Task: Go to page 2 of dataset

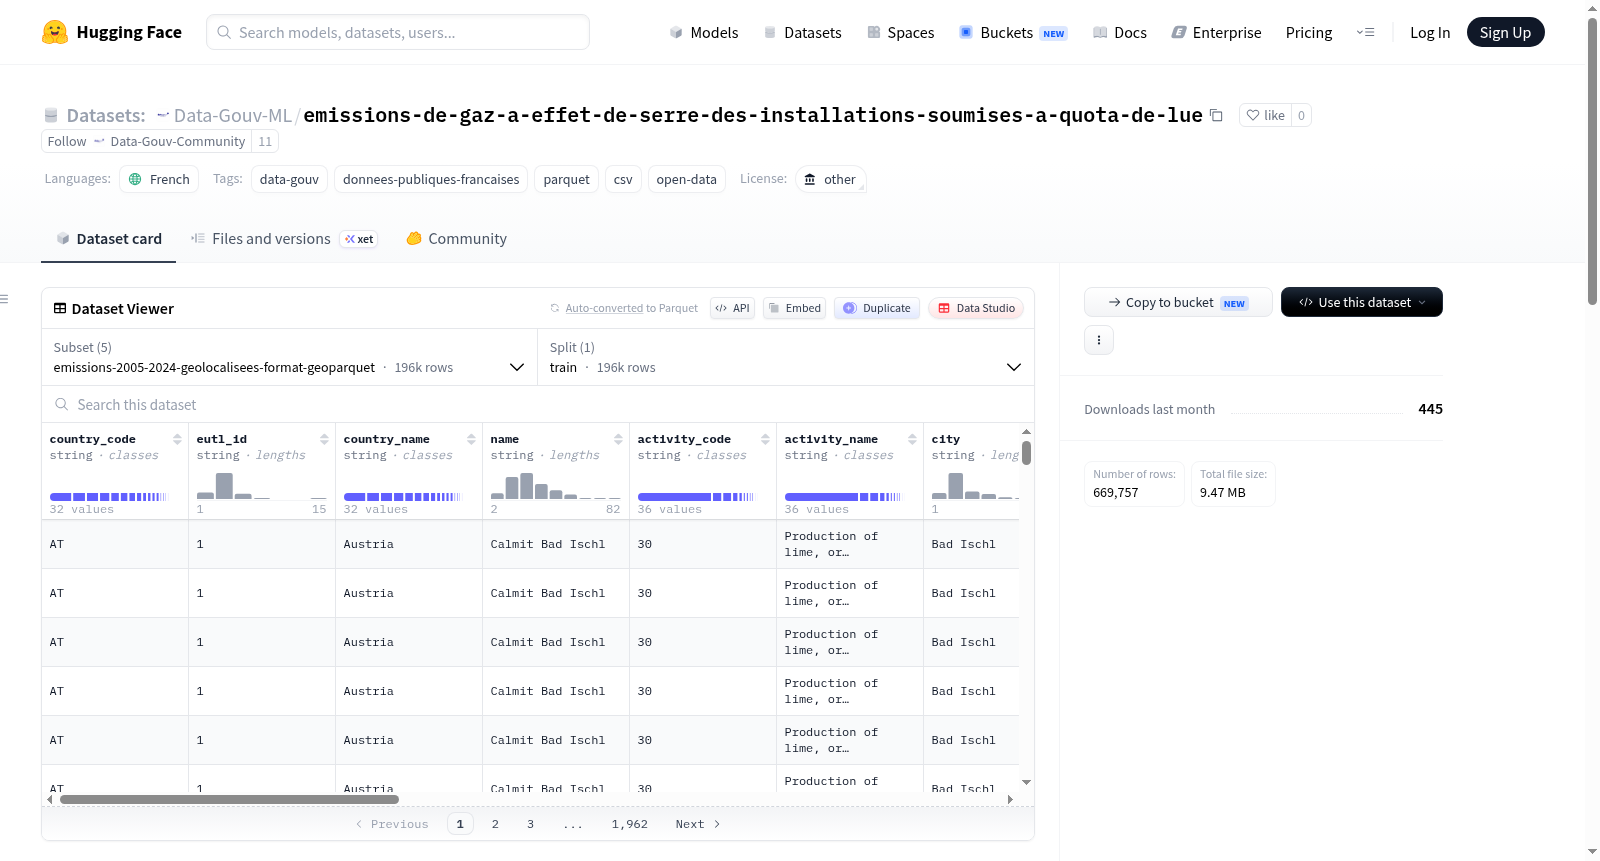Action: pos(495,824)
